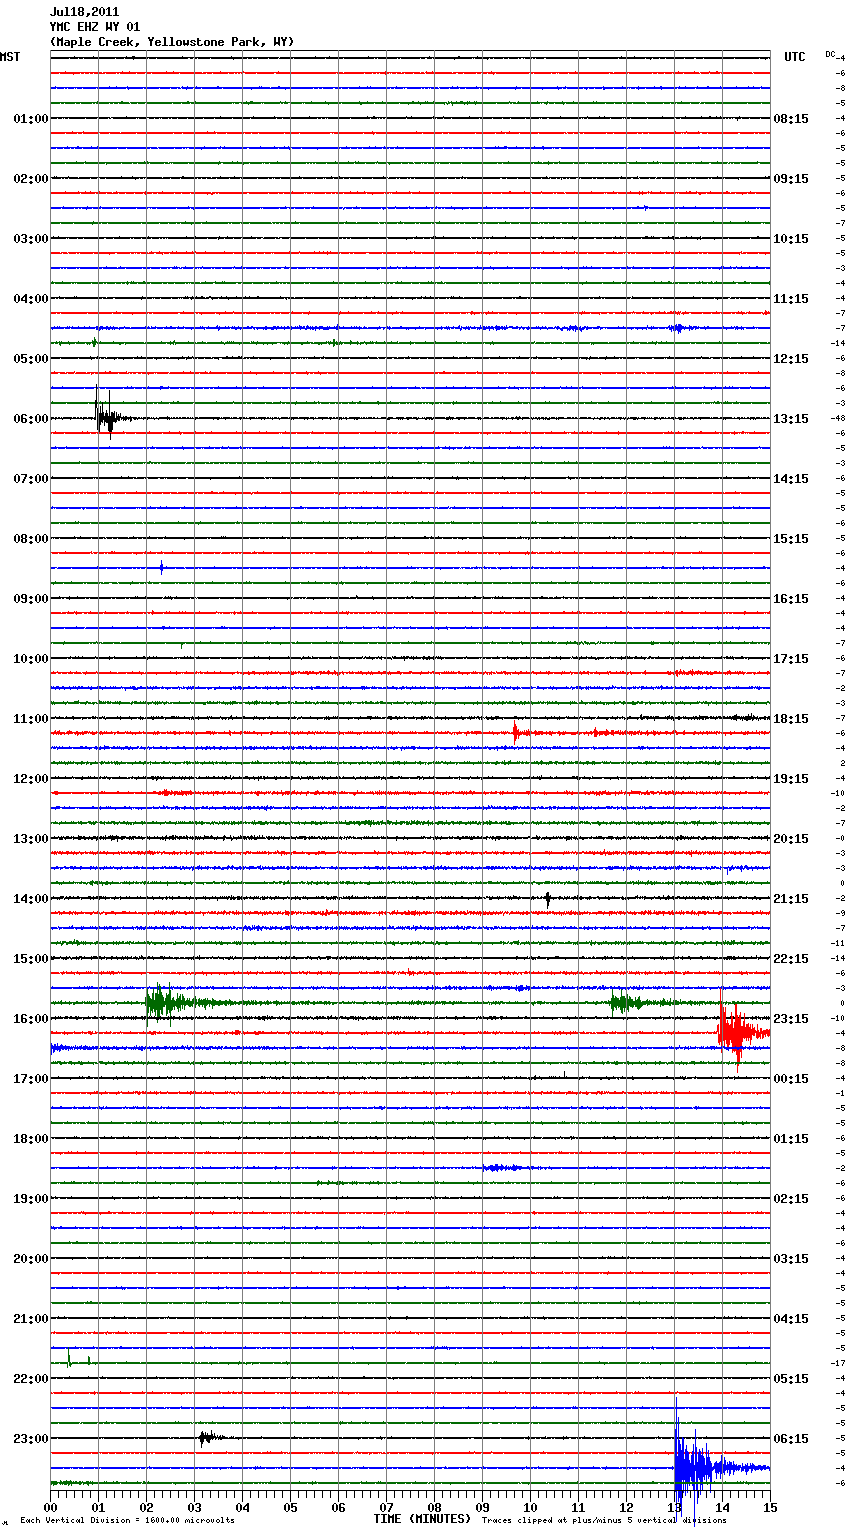The width and height of the screenshot is (850, 1534).
Task: Select the 16:00 MST hour label
Action: point(31,1019)
